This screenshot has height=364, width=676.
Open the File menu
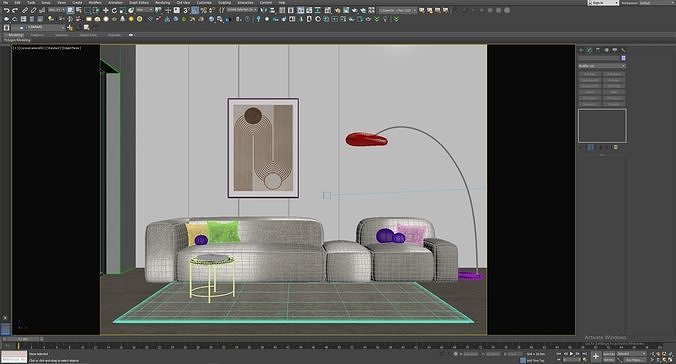point(6,3)
